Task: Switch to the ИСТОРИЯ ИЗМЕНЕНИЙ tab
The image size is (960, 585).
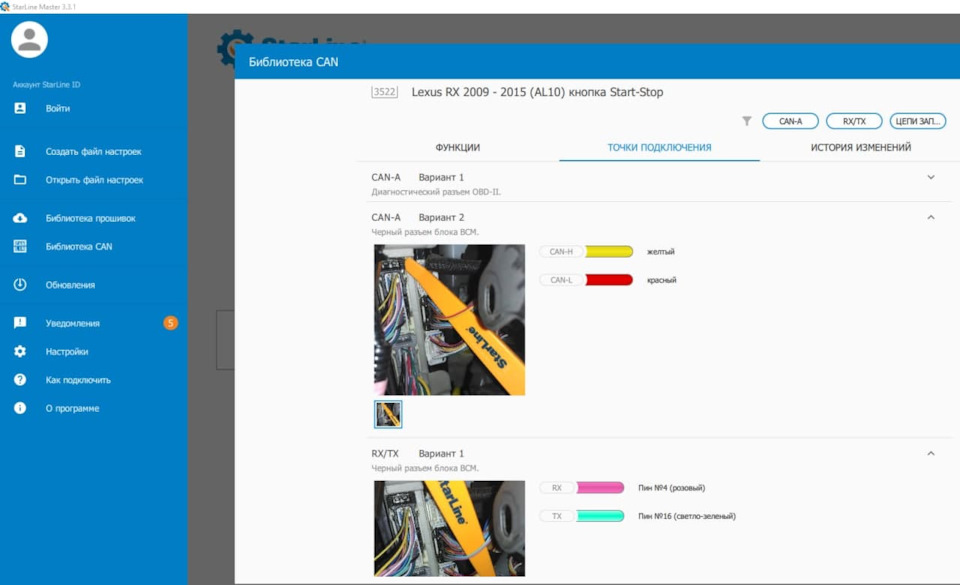Action: pyautogui.click(x=861, y=147)
